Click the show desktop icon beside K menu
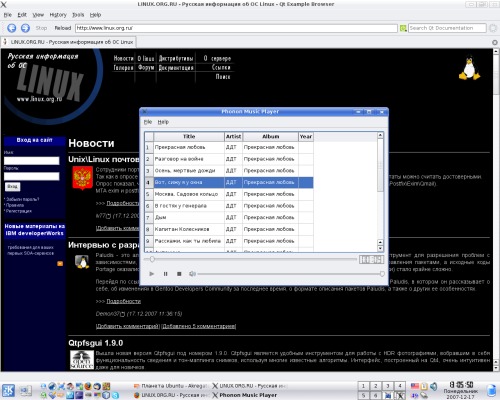500x400 pixels. coord(26,391)
